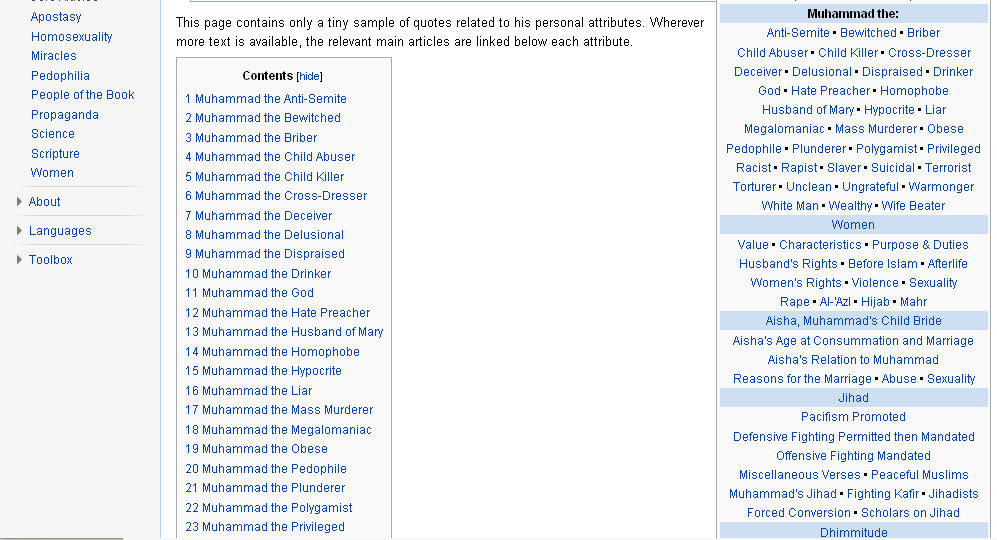The height and width of the screenshot is (540, 997).
Task: Open People of the Book sidebar link
Action: 83,95
